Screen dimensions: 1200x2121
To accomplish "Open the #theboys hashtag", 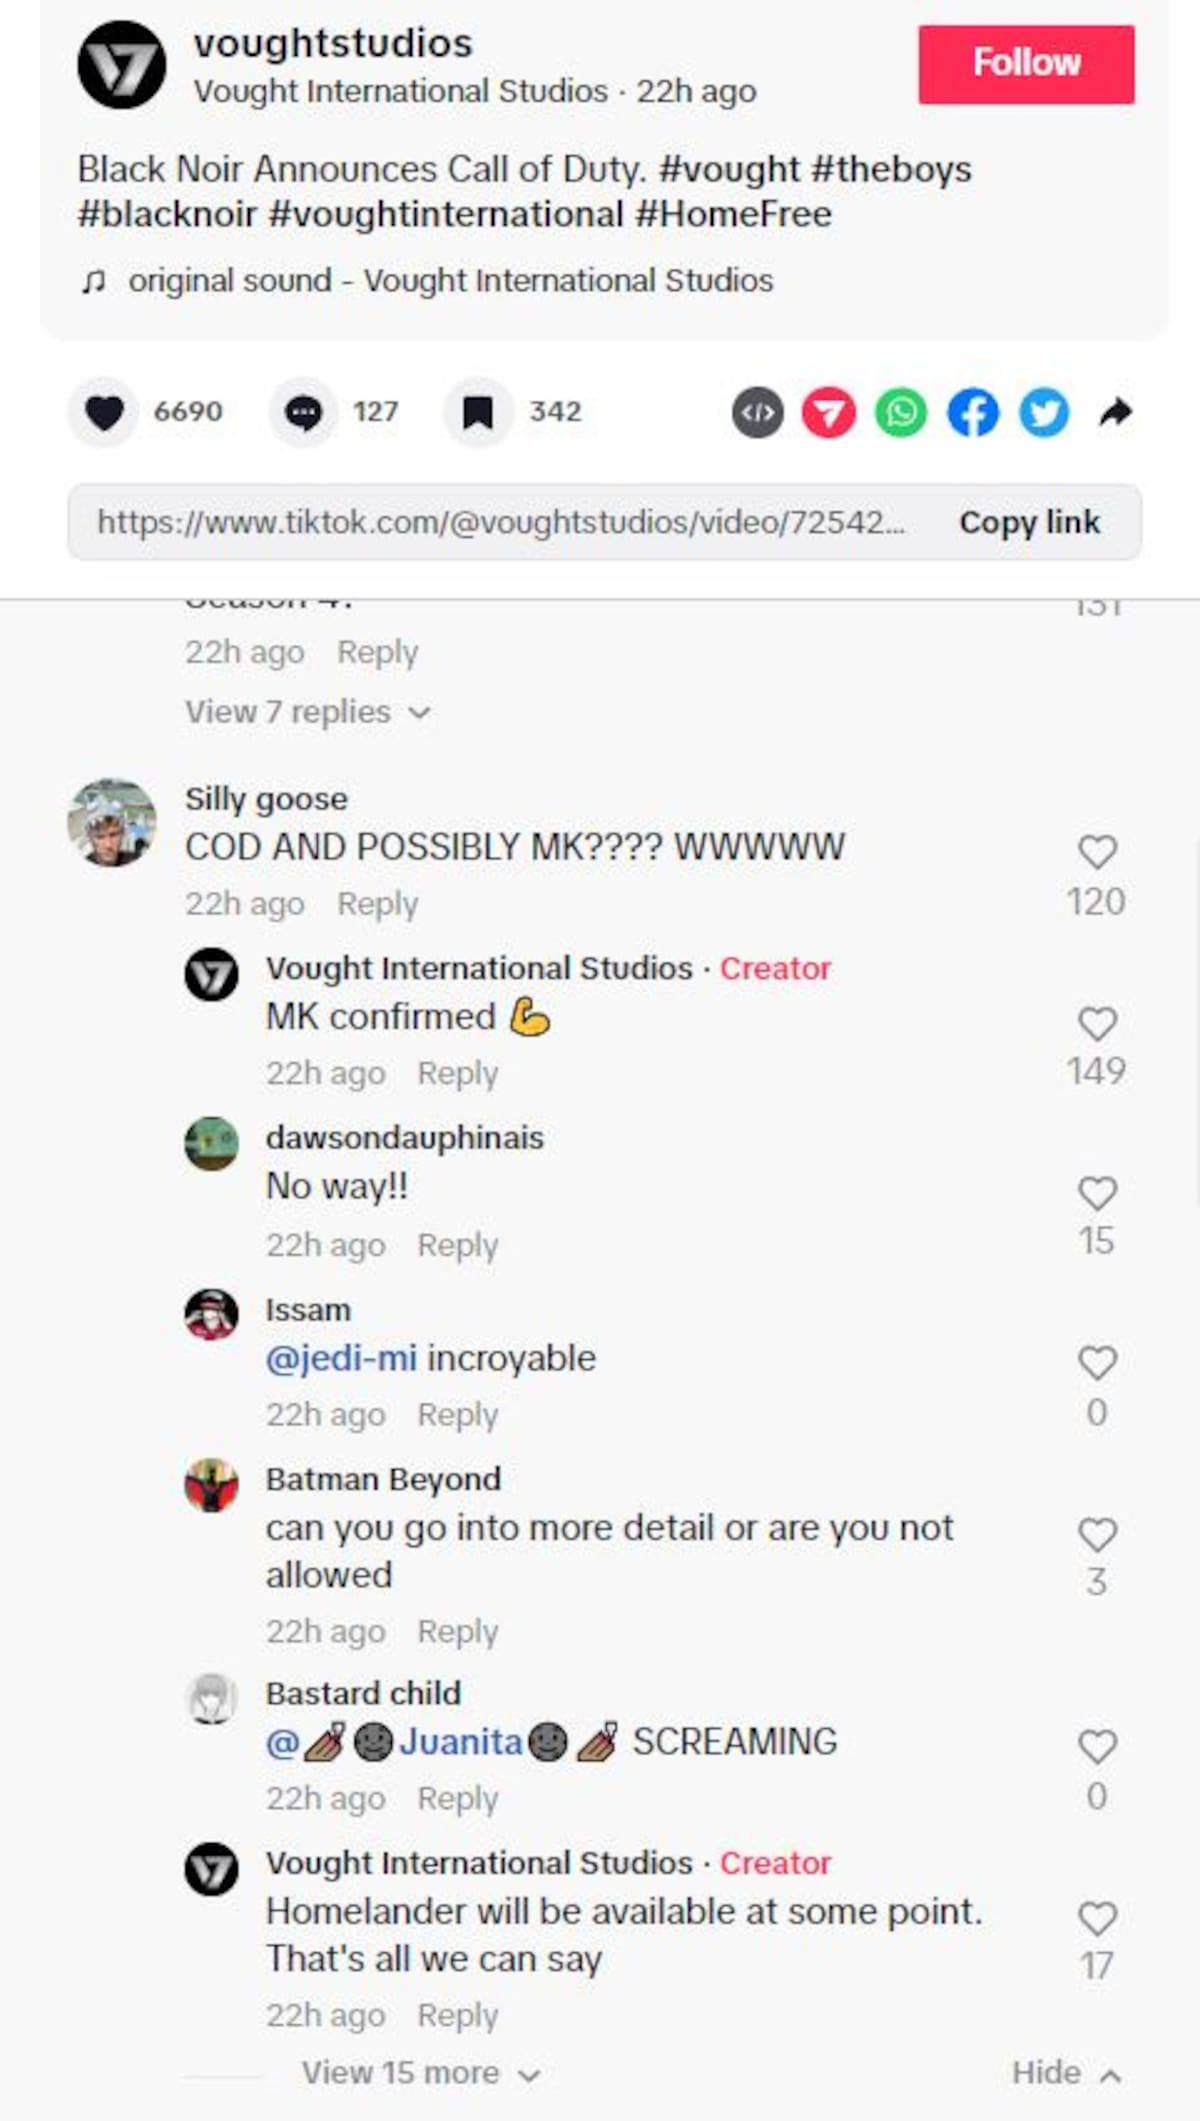I will point(891,169).
